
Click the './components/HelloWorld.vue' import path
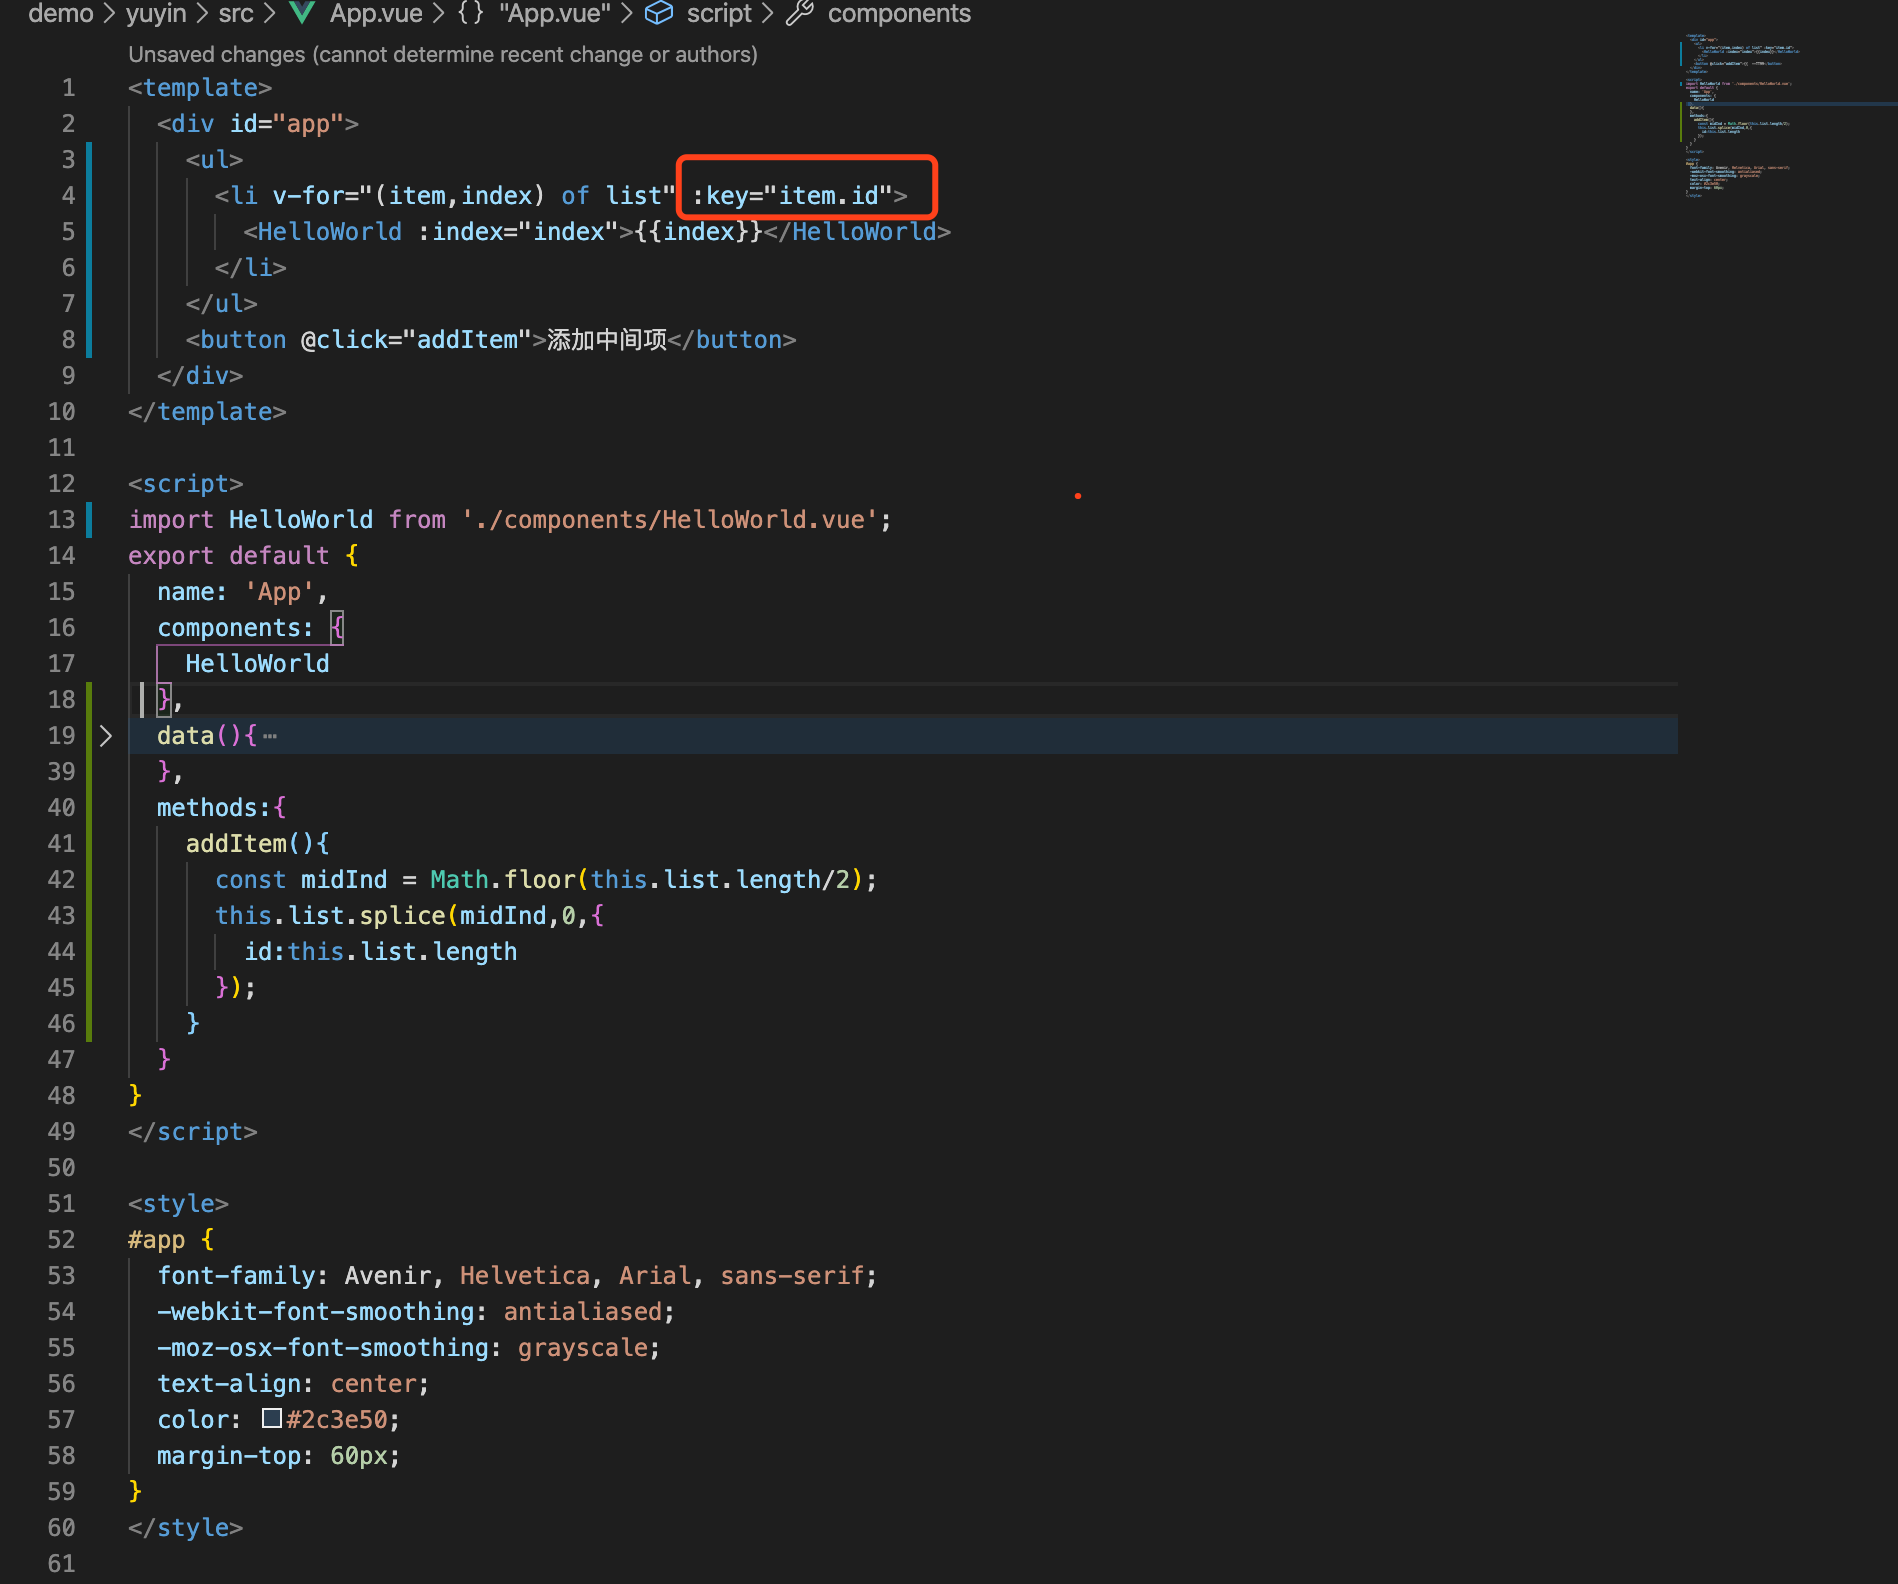point(669,520)
